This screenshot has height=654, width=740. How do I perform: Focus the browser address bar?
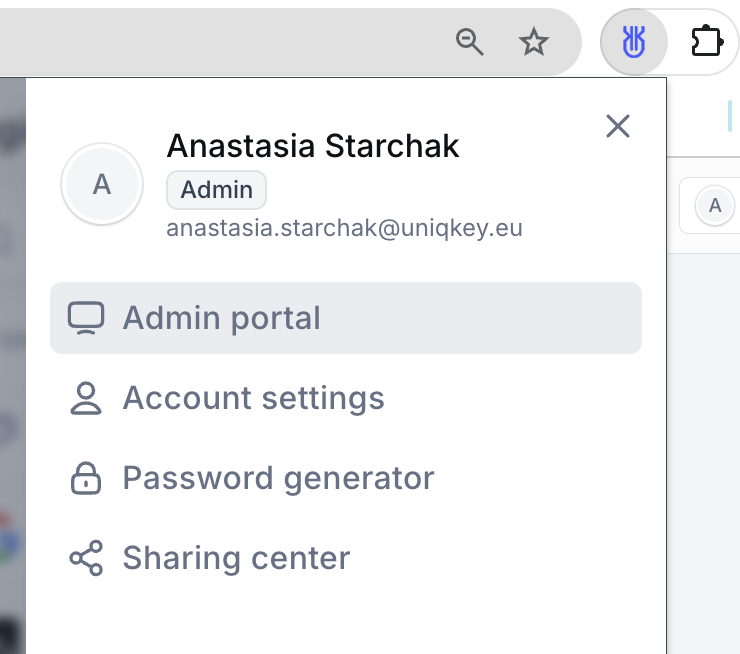coord(227,42)
